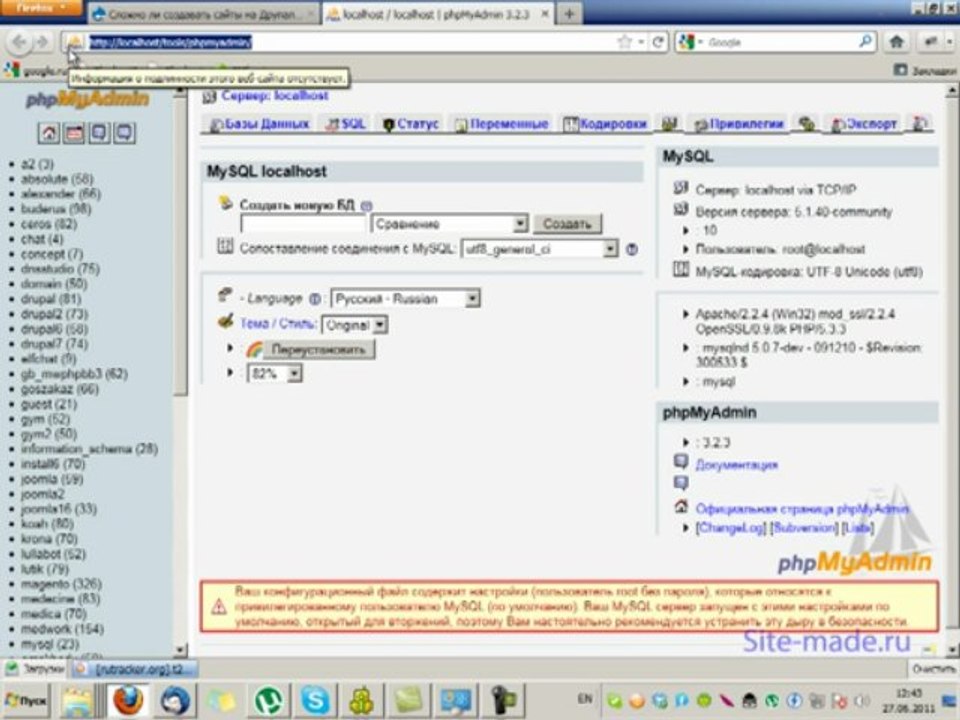Open utf8_general_ci connection collation dropdown

tap(539, 249)
